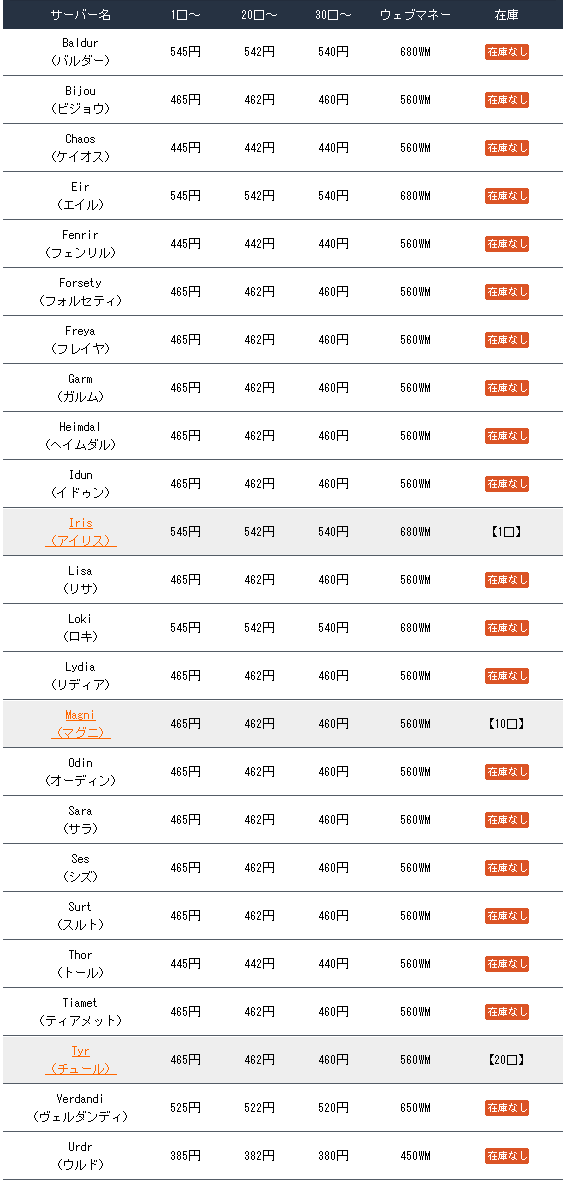The image size is (570, 1180).
Task: Select the 【20口】 stock value for Tyr
Action: pos(507,1060)
